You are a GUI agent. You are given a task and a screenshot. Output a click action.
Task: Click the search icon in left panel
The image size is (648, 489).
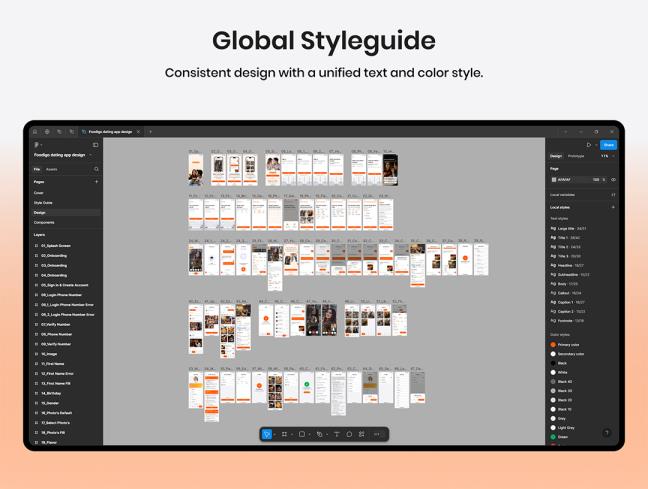pyautogui.click(x=96, y=169)
